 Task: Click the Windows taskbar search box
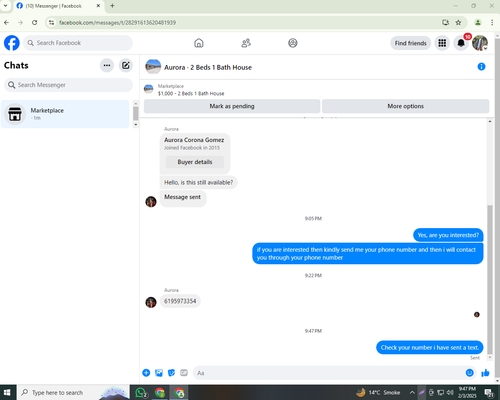point(73,393)
